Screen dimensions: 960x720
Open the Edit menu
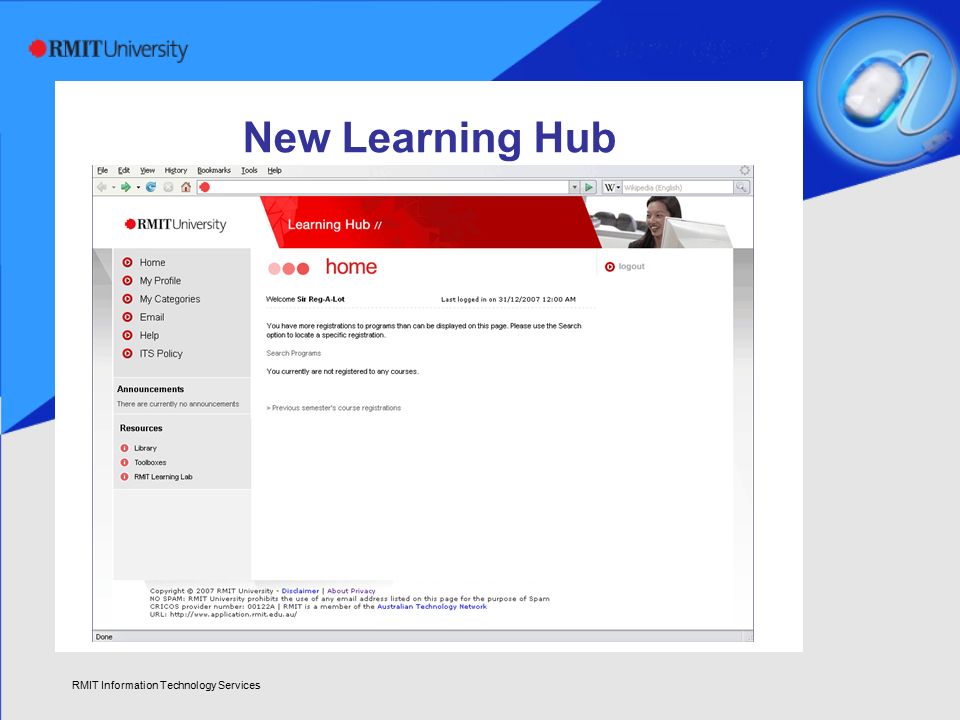pos(124,170)
